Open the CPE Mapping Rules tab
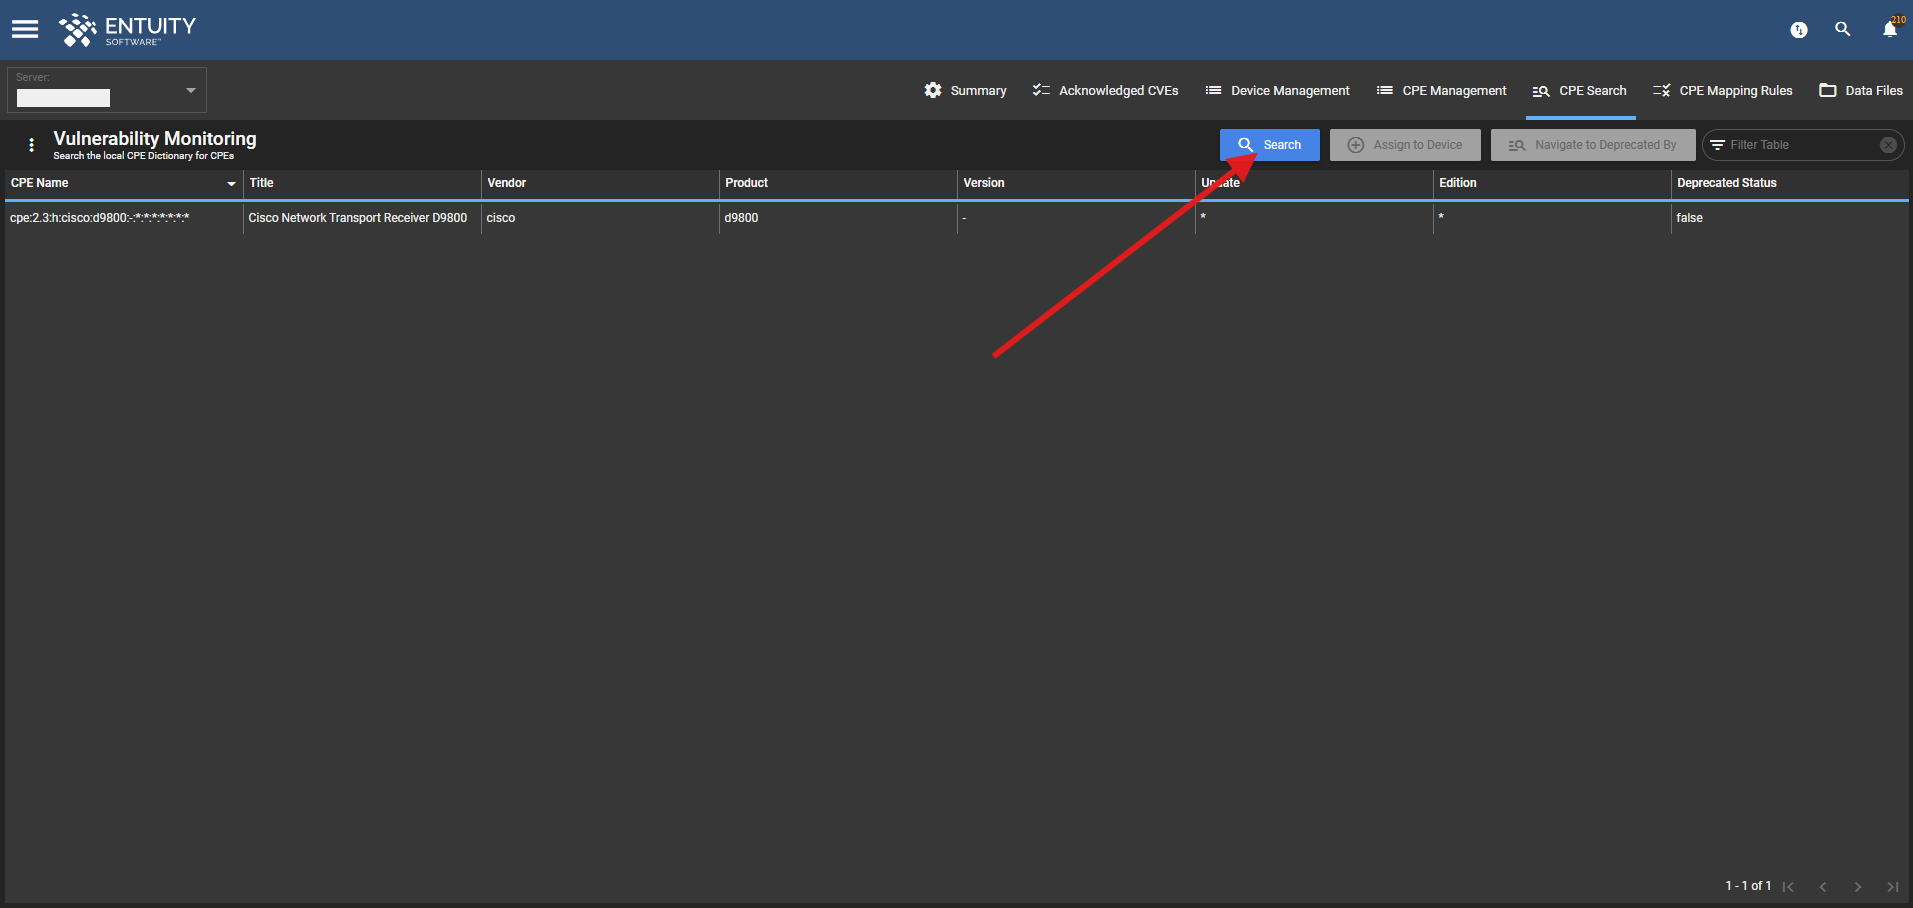The height and width of the screenshot is (908, 1913). (x=1722, y=90)
